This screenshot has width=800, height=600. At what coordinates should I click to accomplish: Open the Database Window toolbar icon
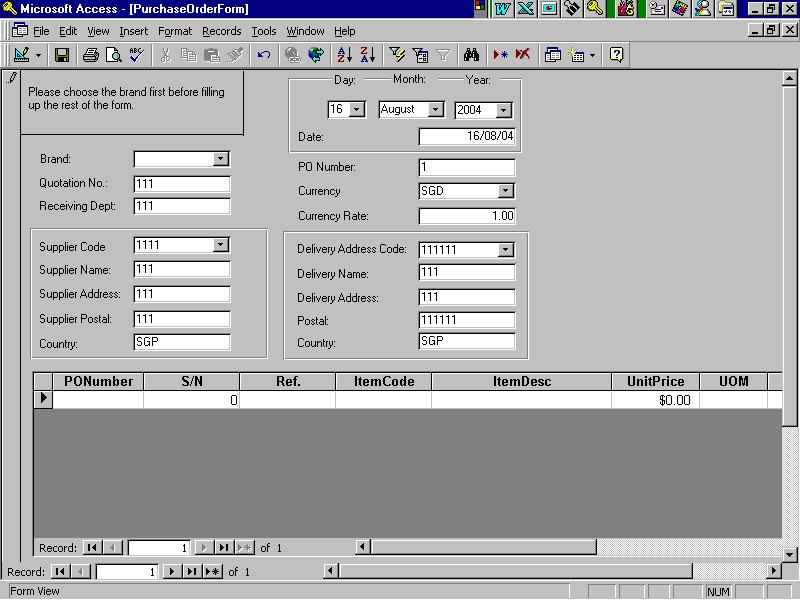click(x=552, y=55)
